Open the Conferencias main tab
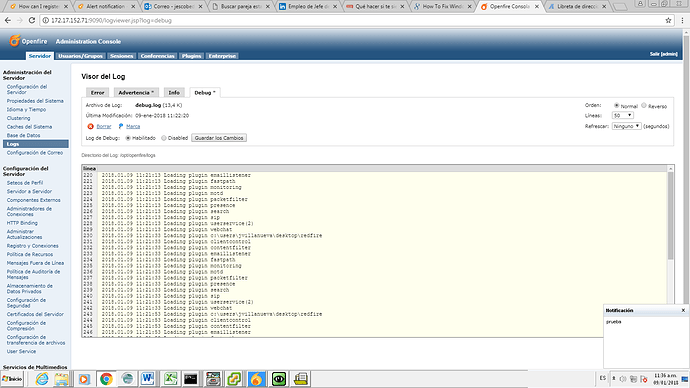690x388 pixels. pyautogui.click(x=158, y=56)
